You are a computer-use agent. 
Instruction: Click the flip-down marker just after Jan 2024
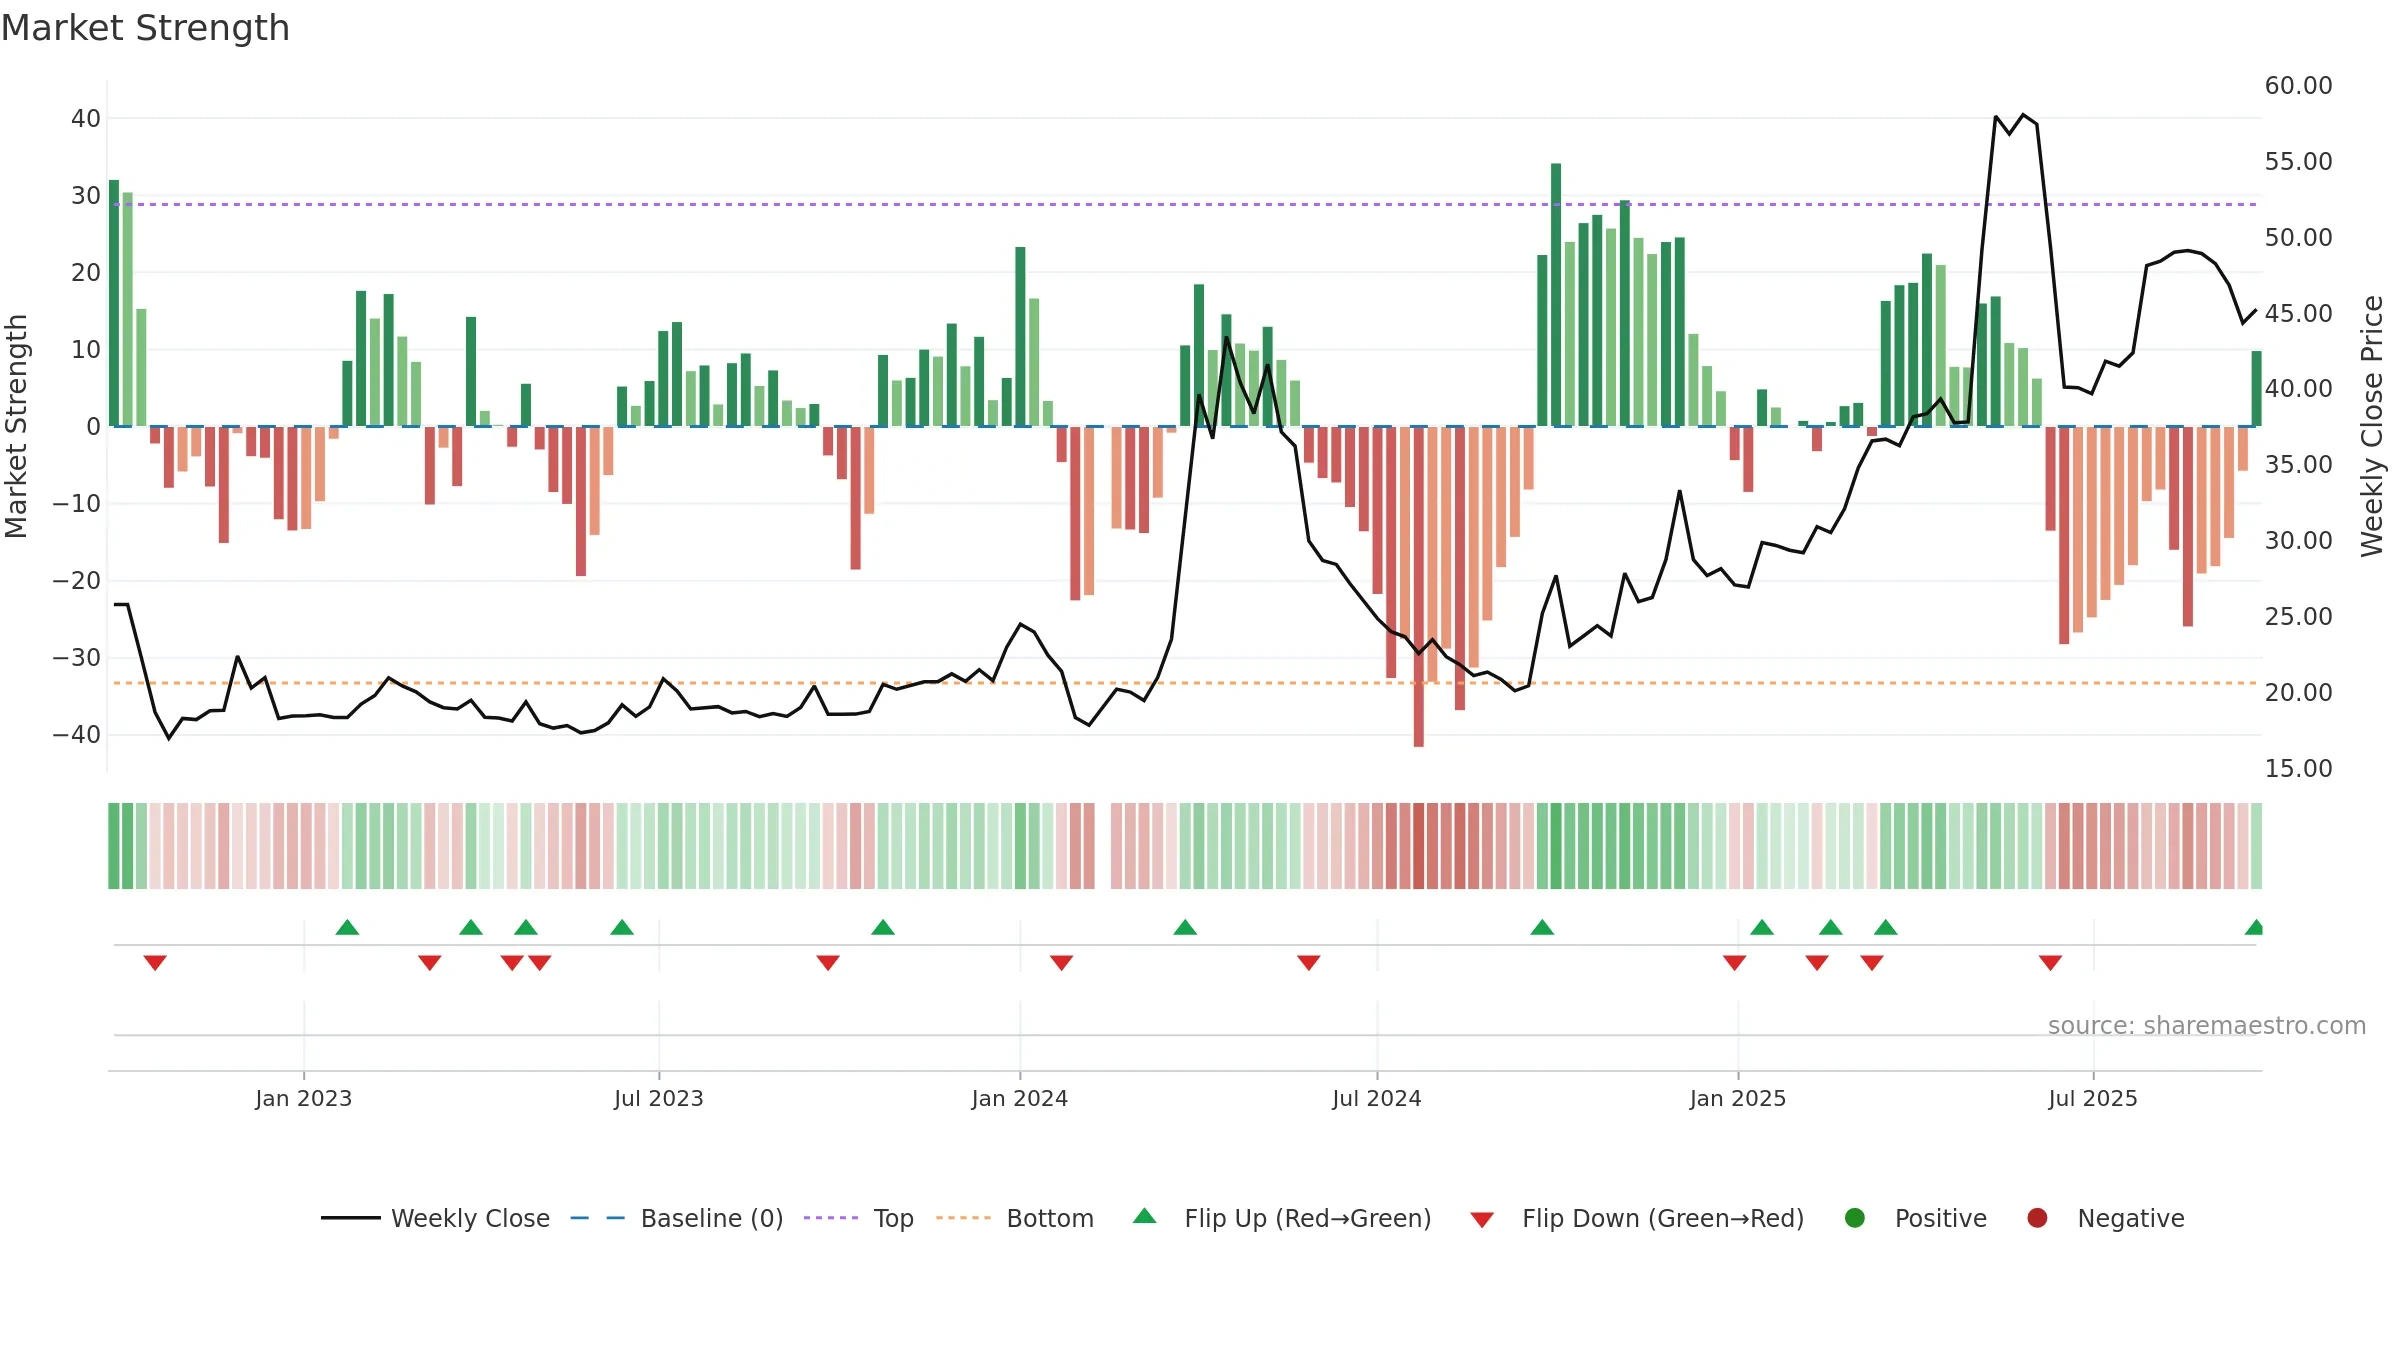1062,963
